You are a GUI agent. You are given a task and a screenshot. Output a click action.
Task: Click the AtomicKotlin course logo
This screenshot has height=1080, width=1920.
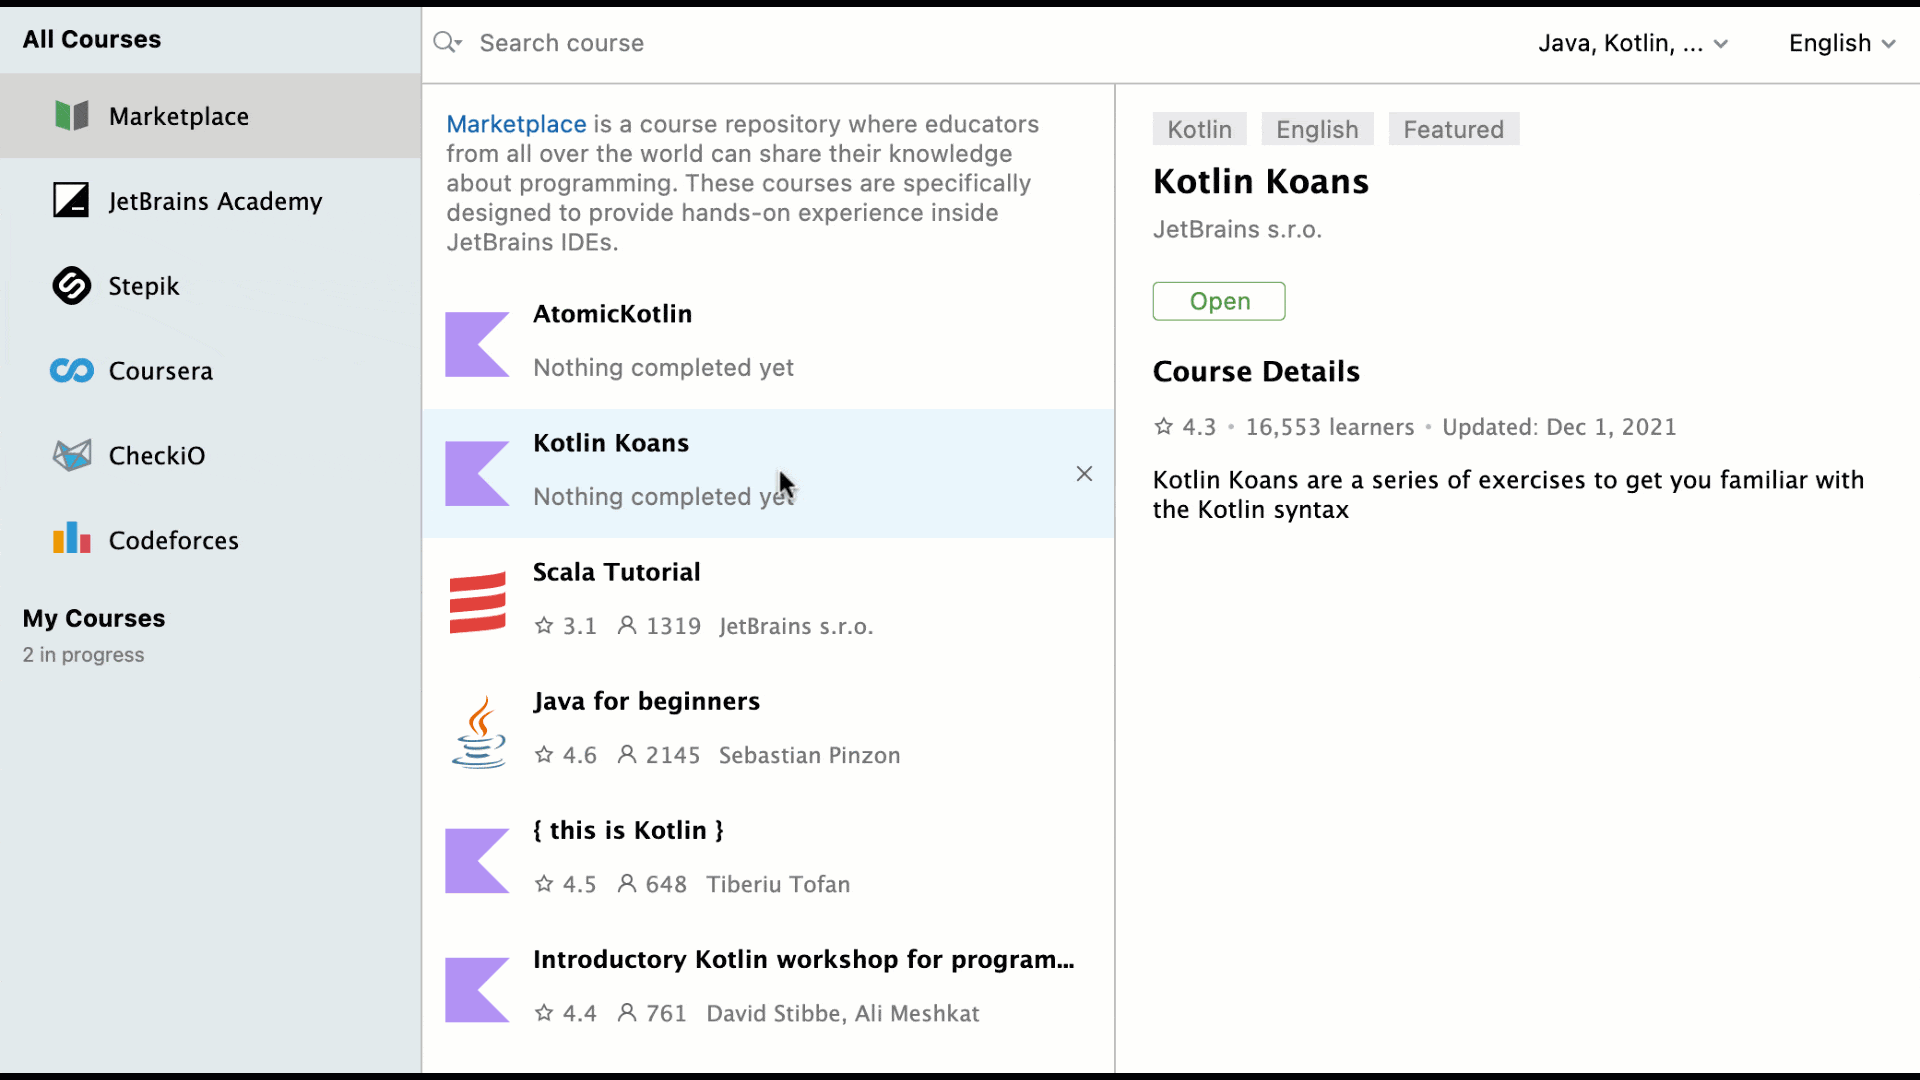coord(476,344)
